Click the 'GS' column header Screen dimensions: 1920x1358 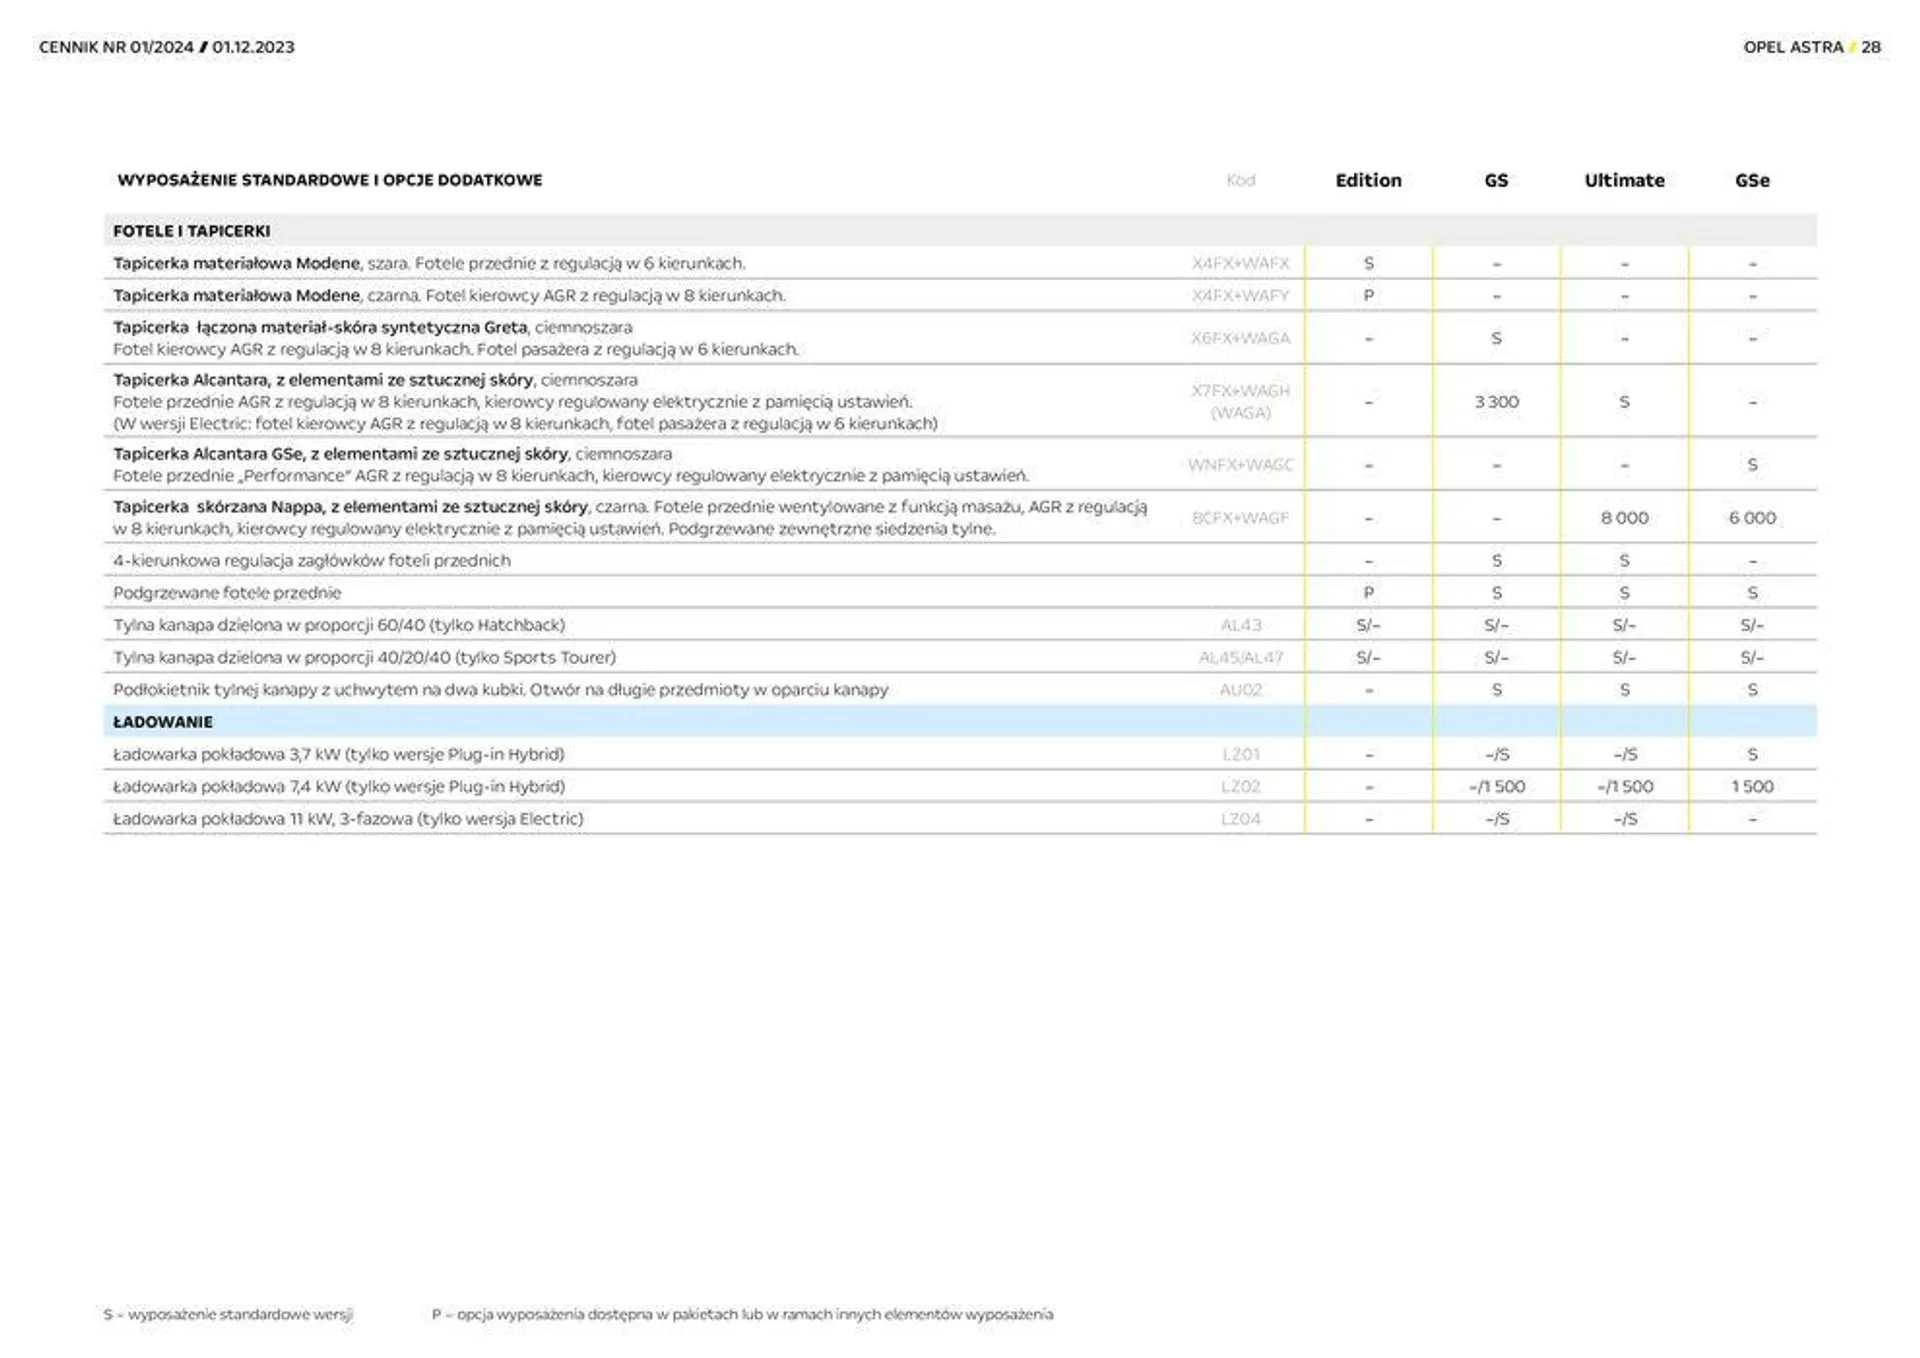pos(1496,180)
